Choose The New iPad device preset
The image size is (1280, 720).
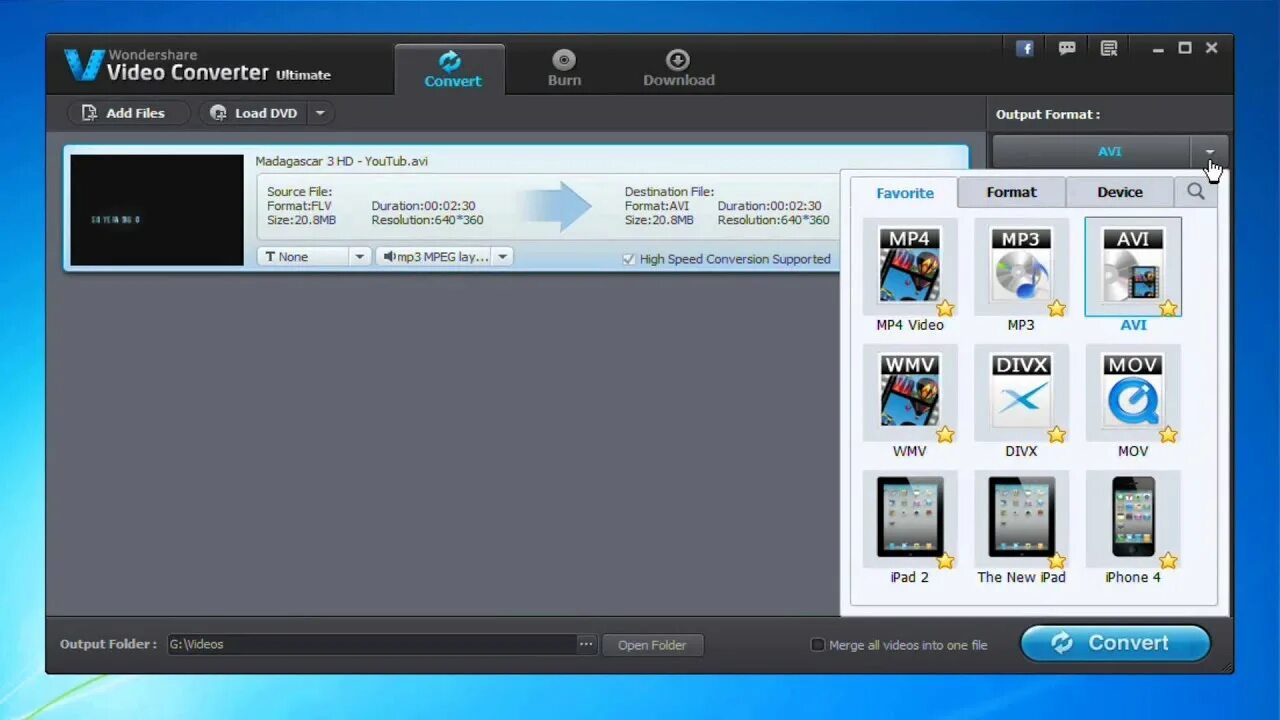pyautogui.click(x=1021, y=519)
